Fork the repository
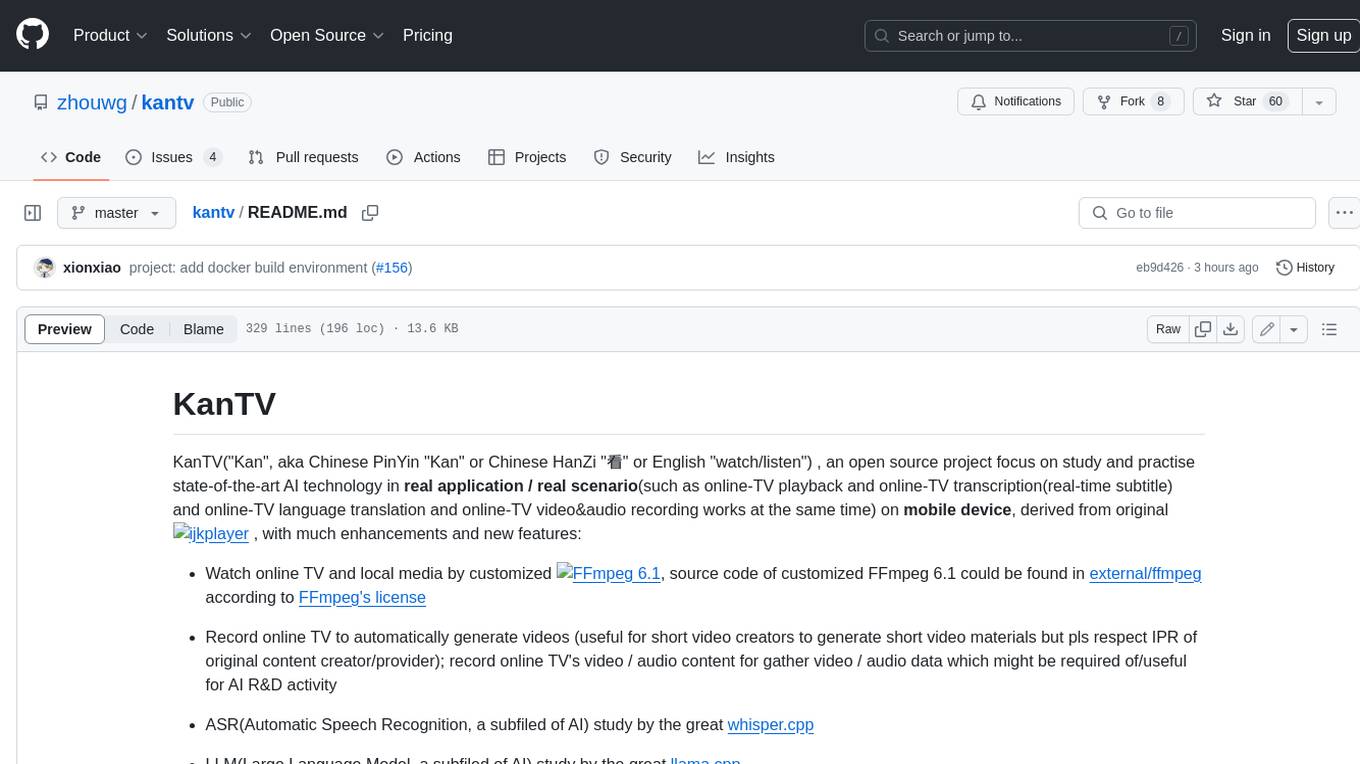Viewport: 1360px width, 764px height. tap(1133, 102)
